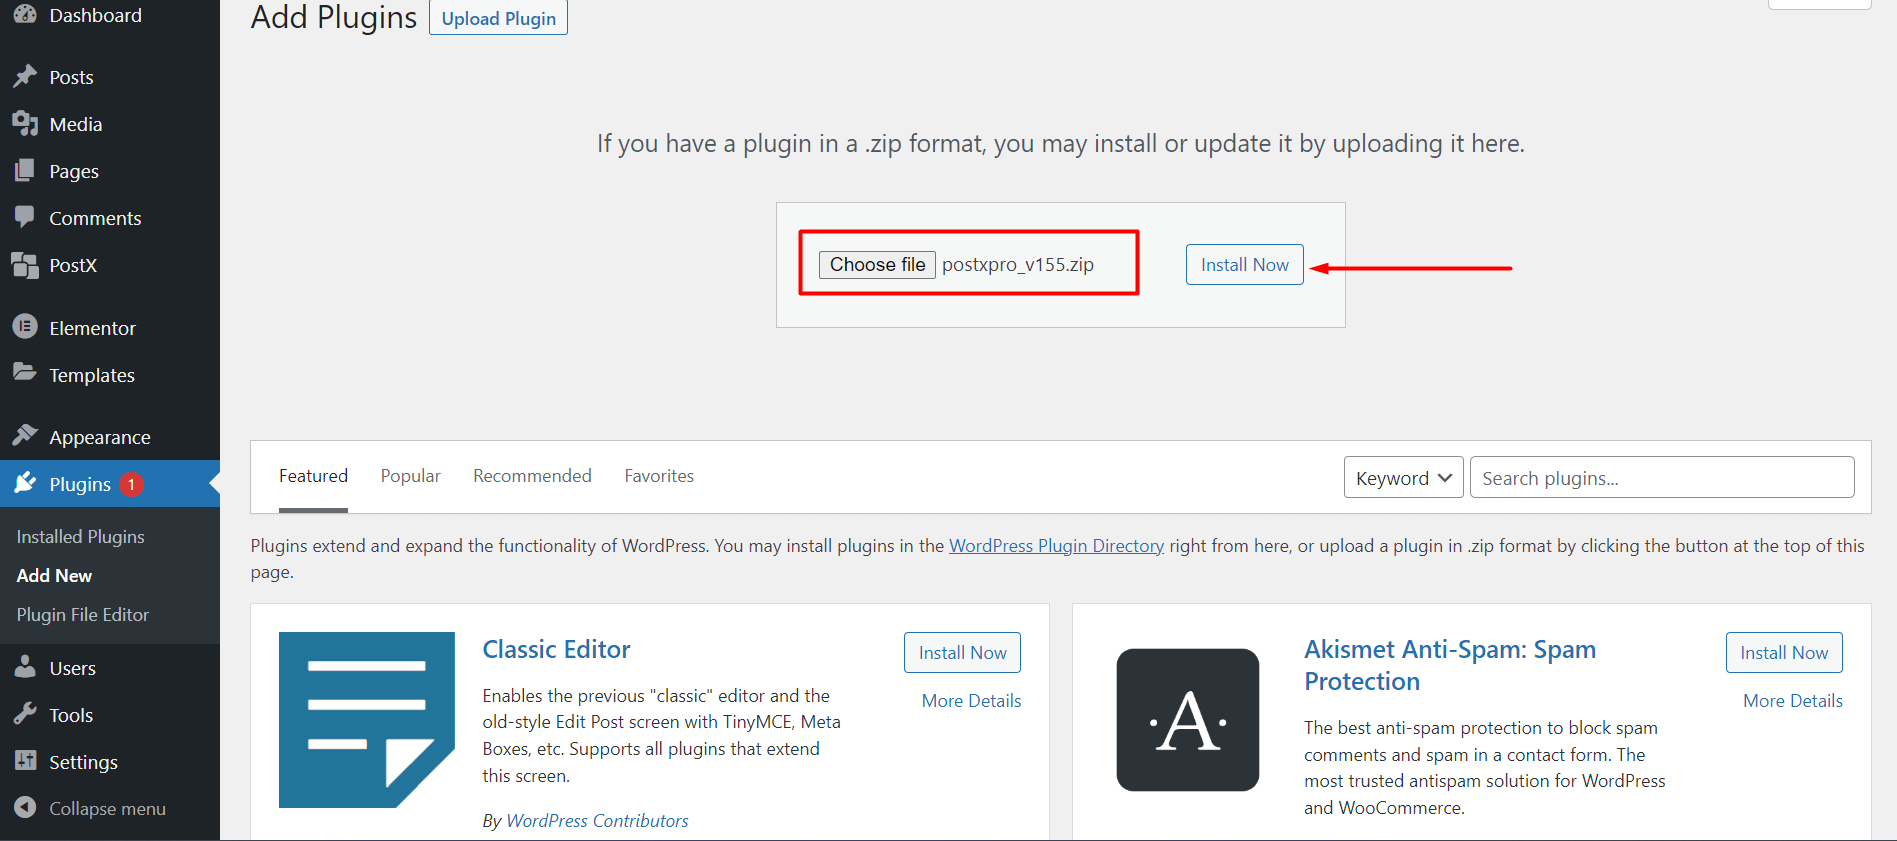Switch to the Popular tab

tap(410, 476)
